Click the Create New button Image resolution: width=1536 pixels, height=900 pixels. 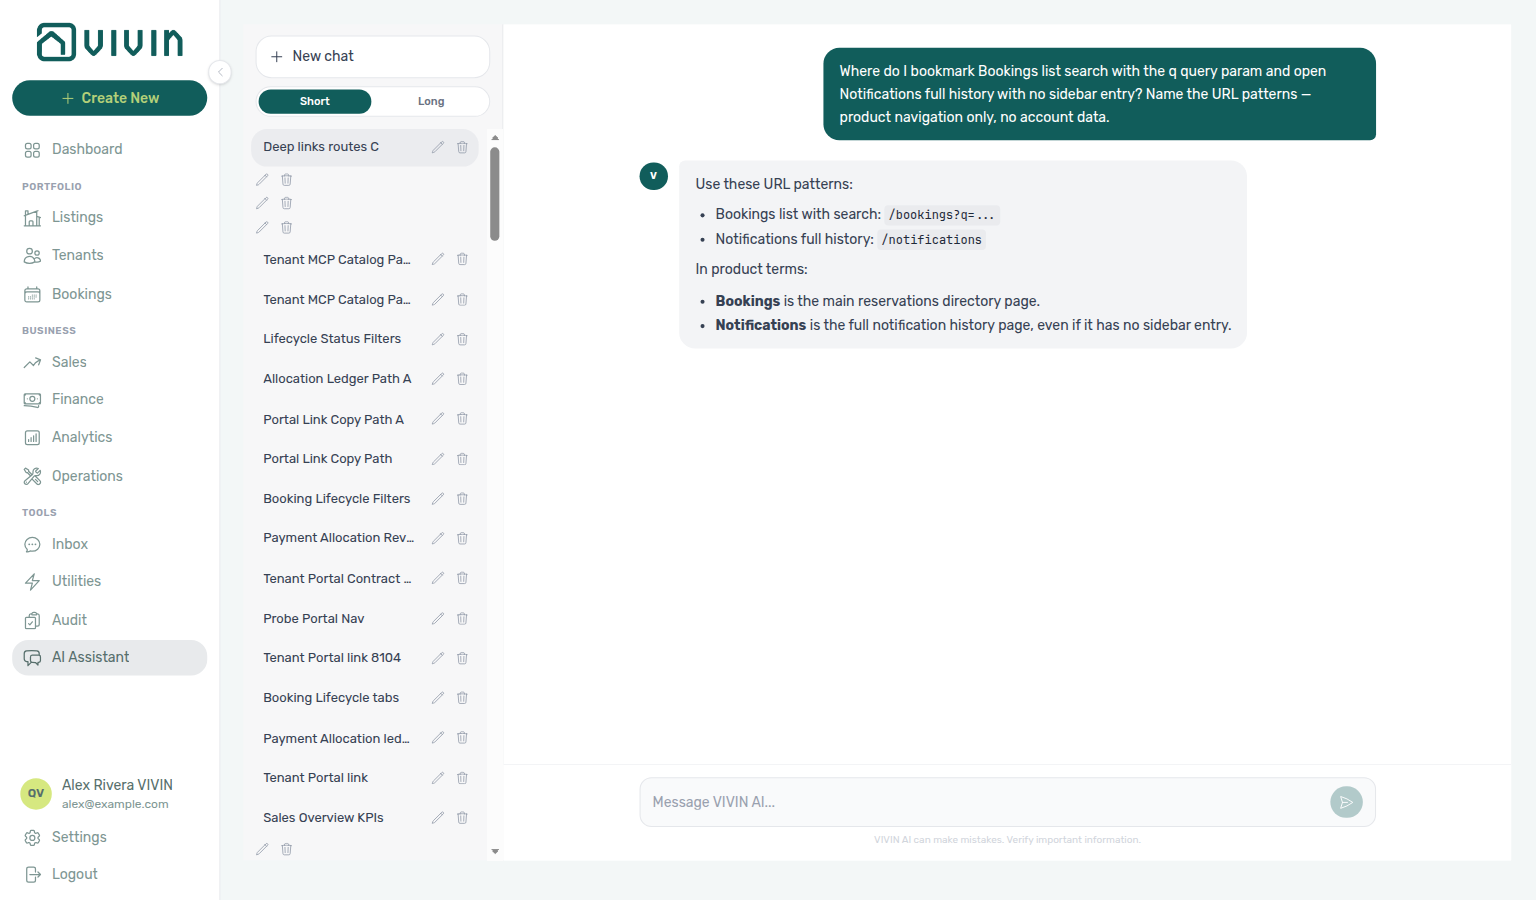tap(110, 98)
